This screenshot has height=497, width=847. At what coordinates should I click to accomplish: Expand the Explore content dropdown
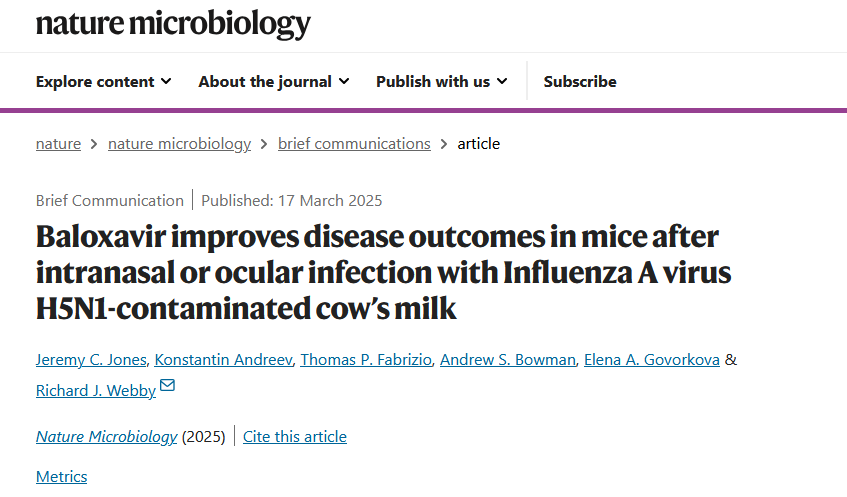click(103, 82)
